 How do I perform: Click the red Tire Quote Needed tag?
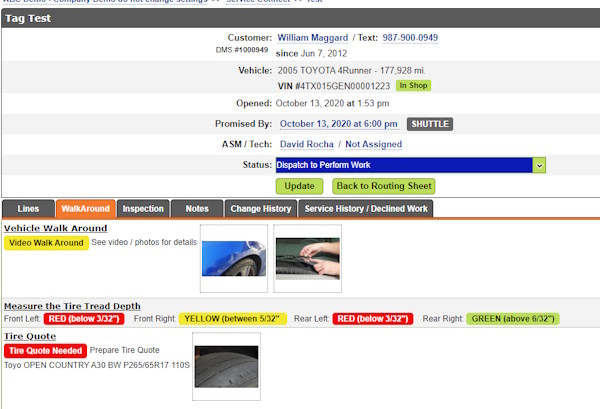coord(45,351)
